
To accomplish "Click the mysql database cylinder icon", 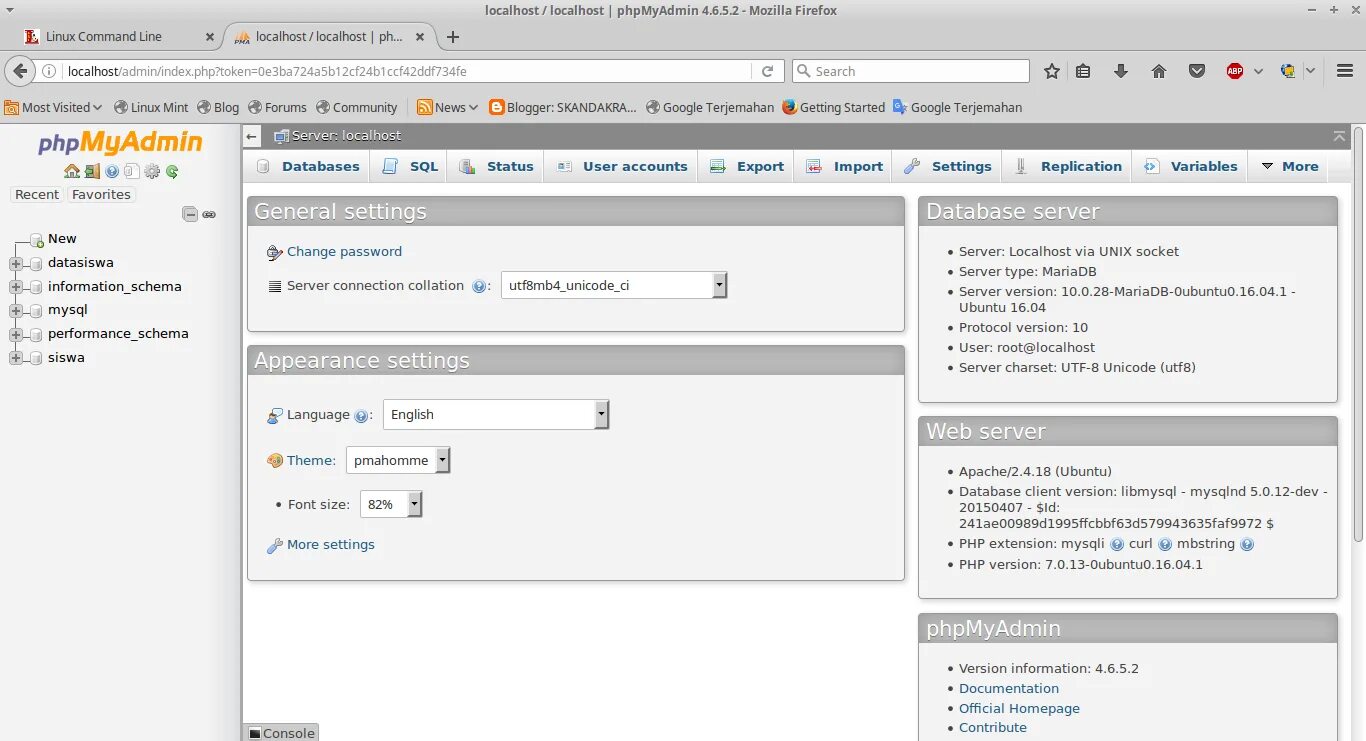I will (x=36, y=310).
